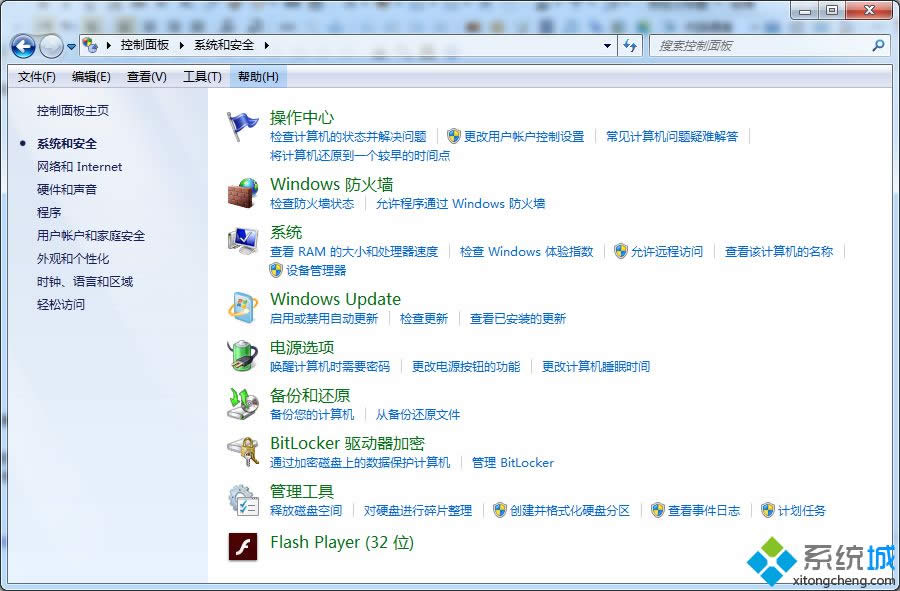The image size is (900, 591).
Task: Open the recent pages dropdown arrow
Action: coord(71,46)
